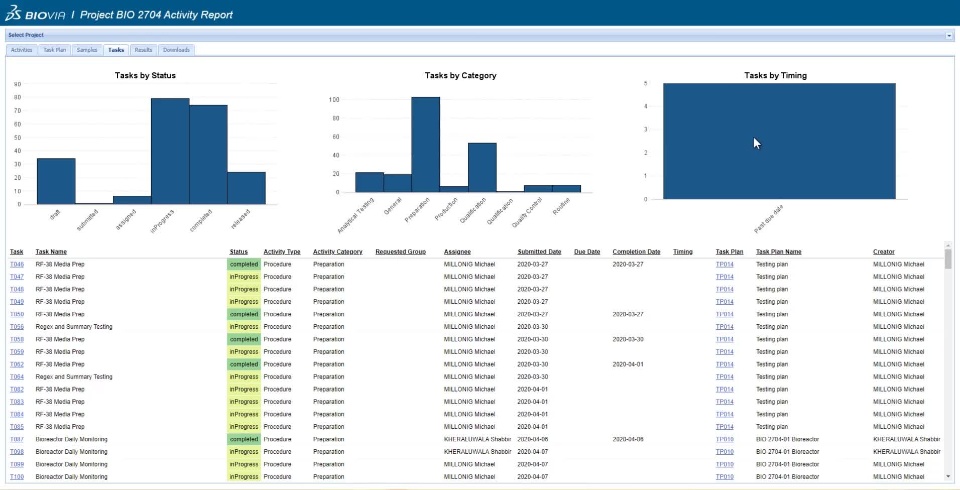The width and height of the screenshot is (960, 490).
Task: Open task link T098
Action: click(x=17, y=451)
